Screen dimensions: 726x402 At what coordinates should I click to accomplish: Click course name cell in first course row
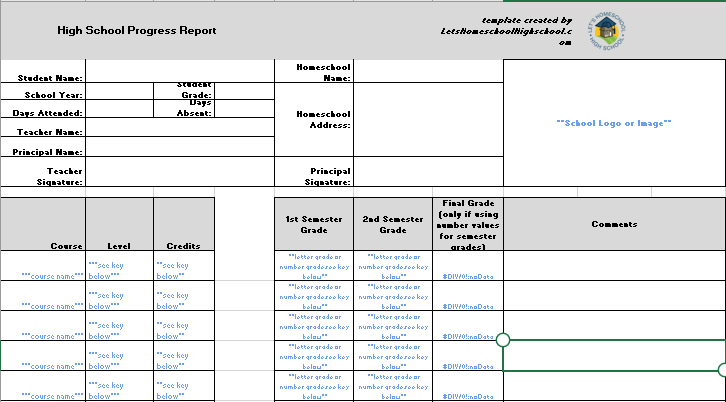(43, 266)
